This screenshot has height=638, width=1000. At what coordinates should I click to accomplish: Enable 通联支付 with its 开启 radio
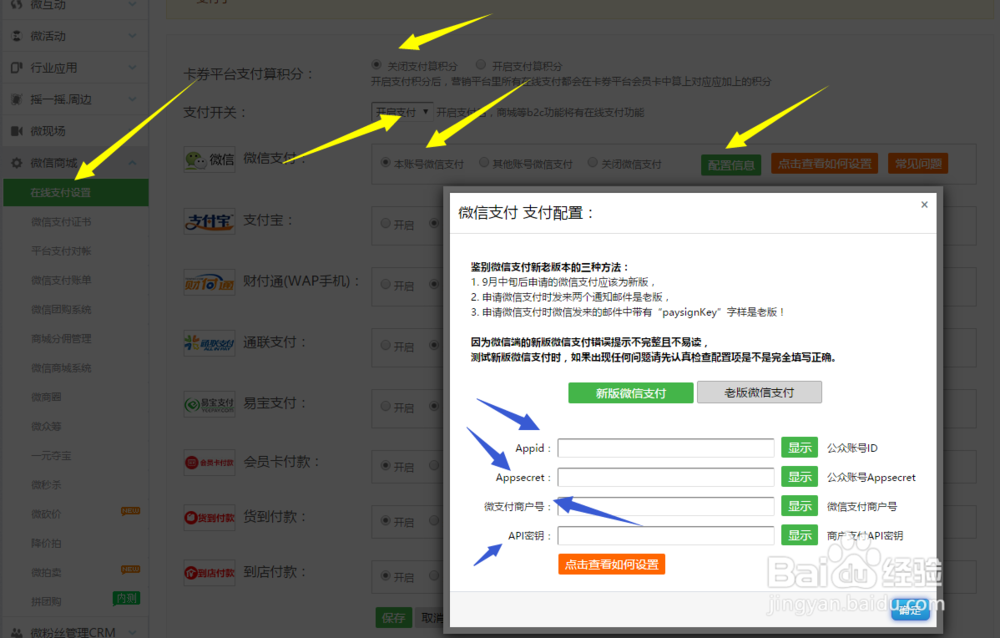coord(385,345)
